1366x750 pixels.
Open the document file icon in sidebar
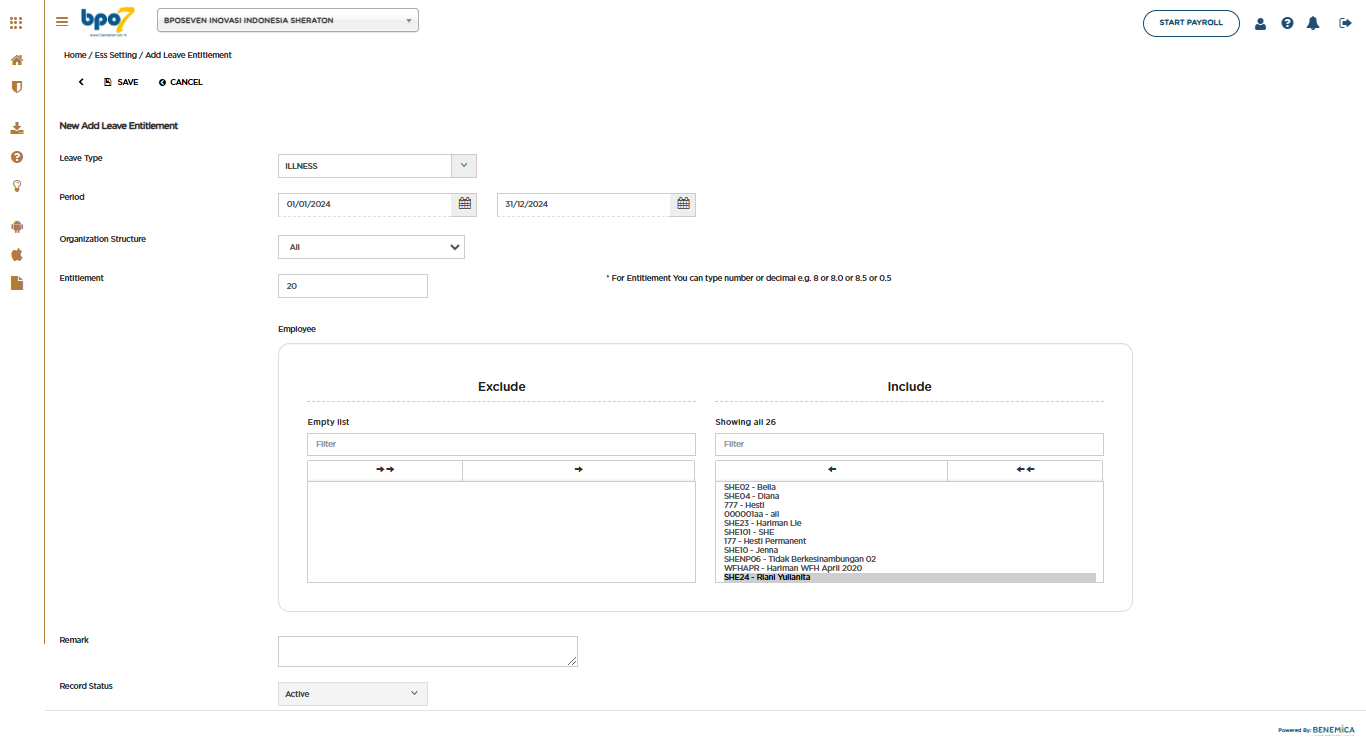click(x=17, y=283)
